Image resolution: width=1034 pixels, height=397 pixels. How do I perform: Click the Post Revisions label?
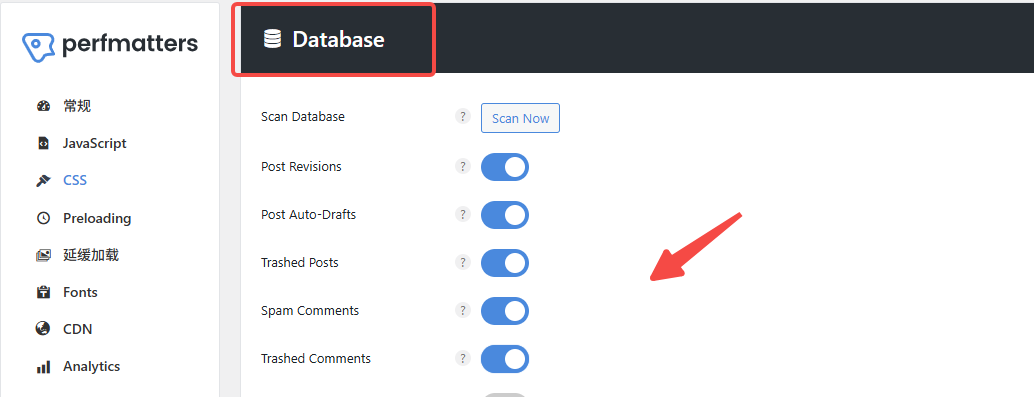click(301, 167)
